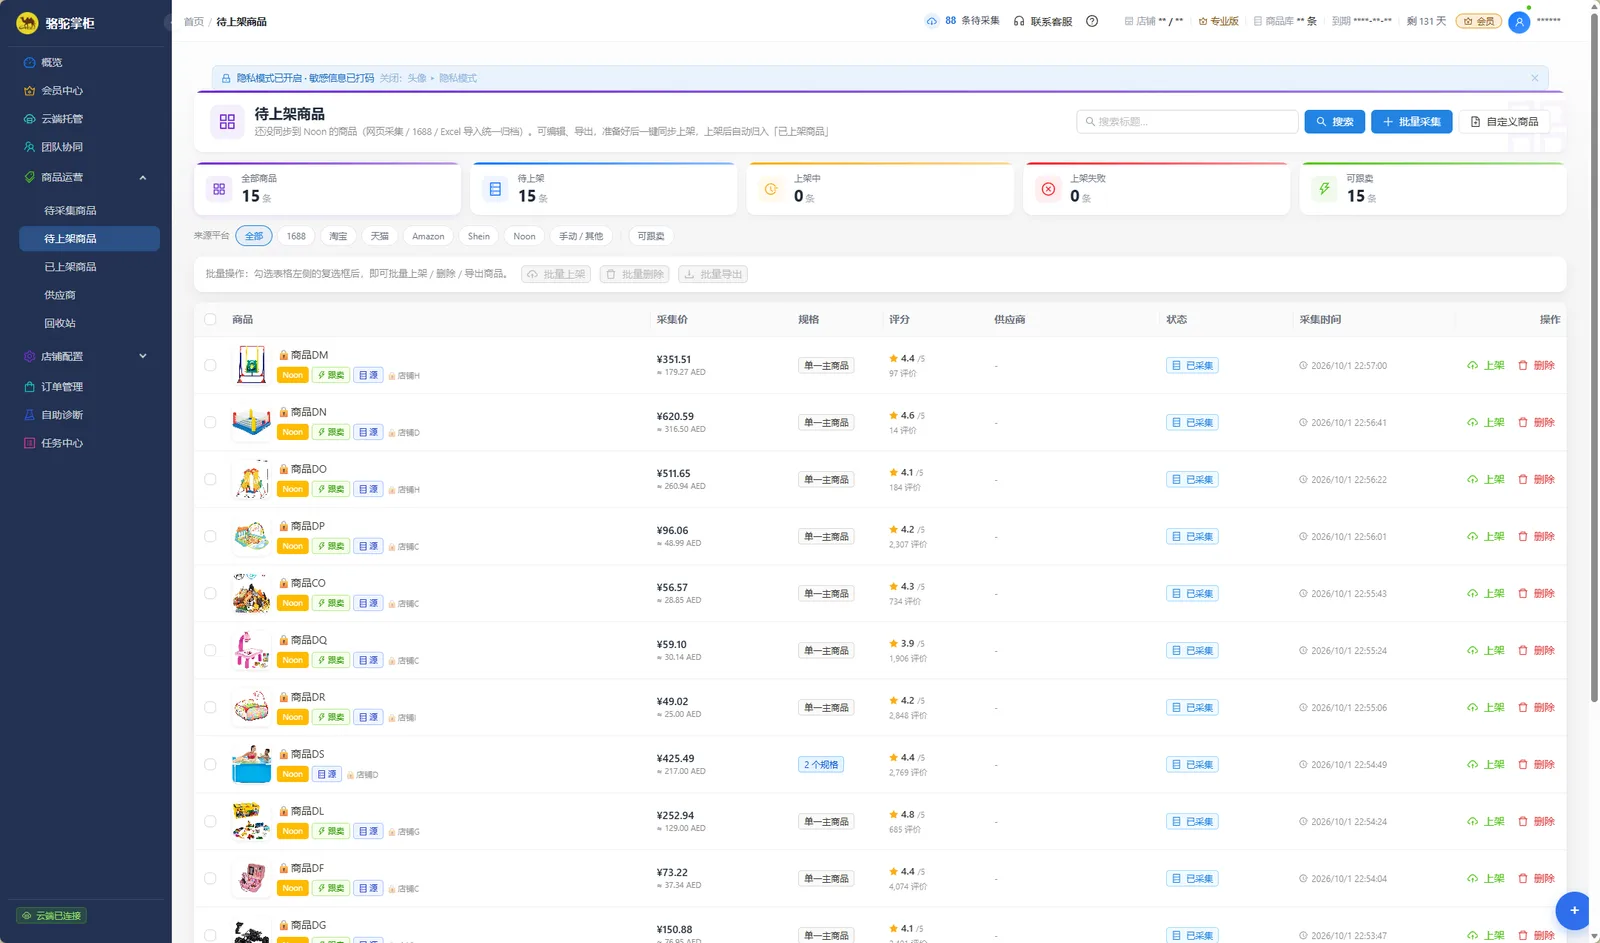
Task: Open the 概览 overview page icon
Action: point(30,62)
